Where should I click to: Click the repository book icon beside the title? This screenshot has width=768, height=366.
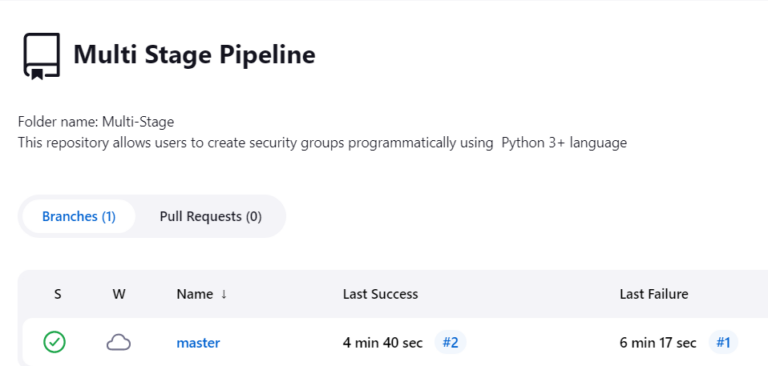tap(42, 55)
